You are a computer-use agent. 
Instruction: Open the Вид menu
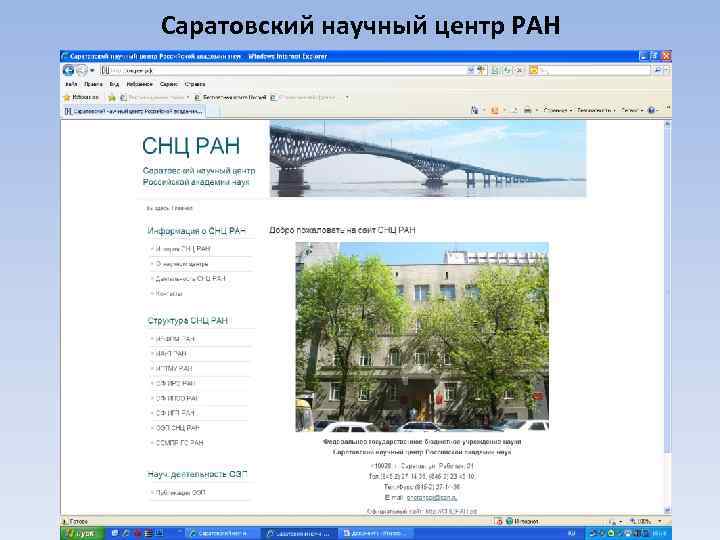coord(114,84)
